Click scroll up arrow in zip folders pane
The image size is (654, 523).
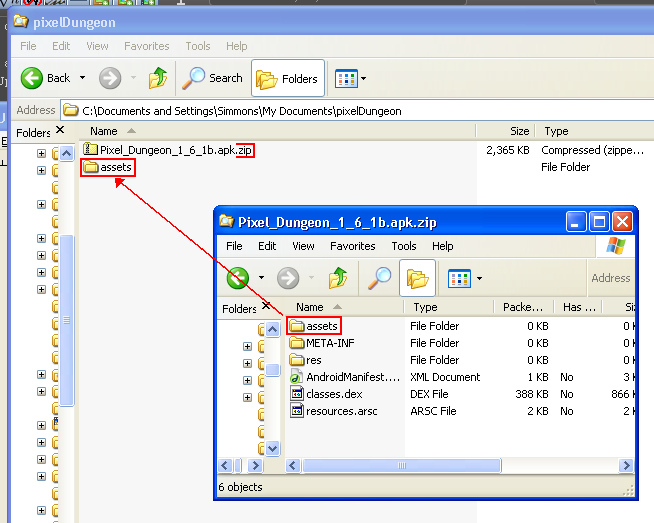(x=272, y=329)
